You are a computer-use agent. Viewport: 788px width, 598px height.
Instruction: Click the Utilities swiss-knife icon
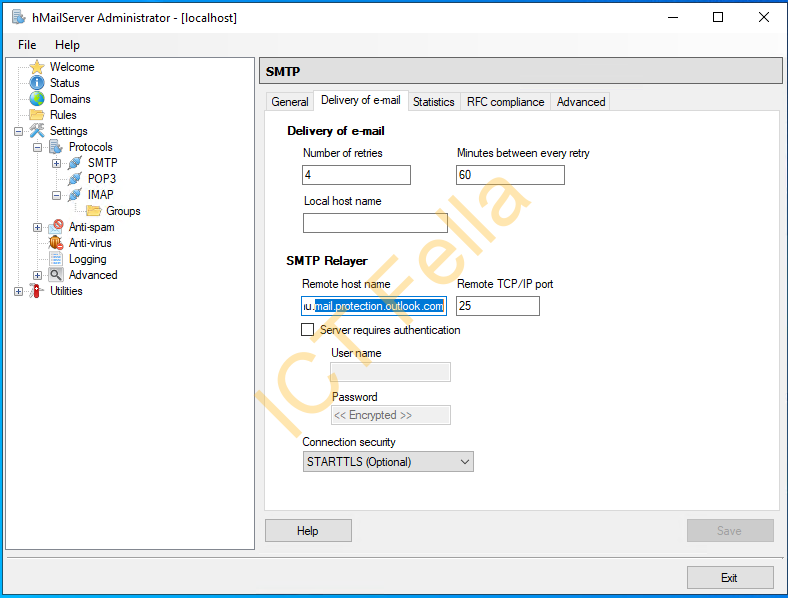[36, 291]
